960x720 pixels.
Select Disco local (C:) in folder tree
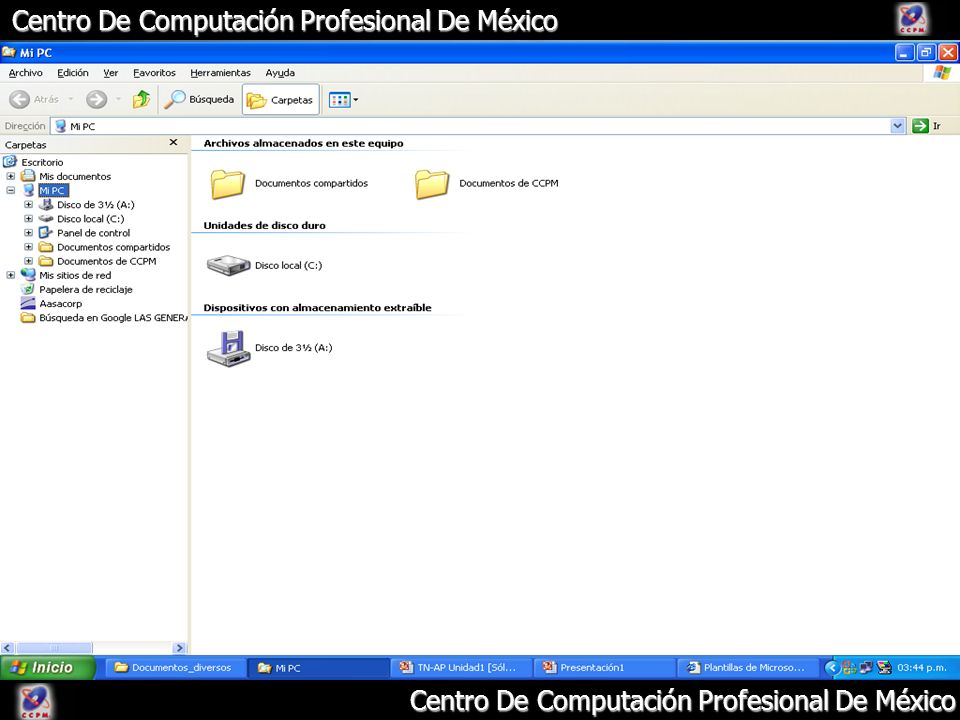91,219
